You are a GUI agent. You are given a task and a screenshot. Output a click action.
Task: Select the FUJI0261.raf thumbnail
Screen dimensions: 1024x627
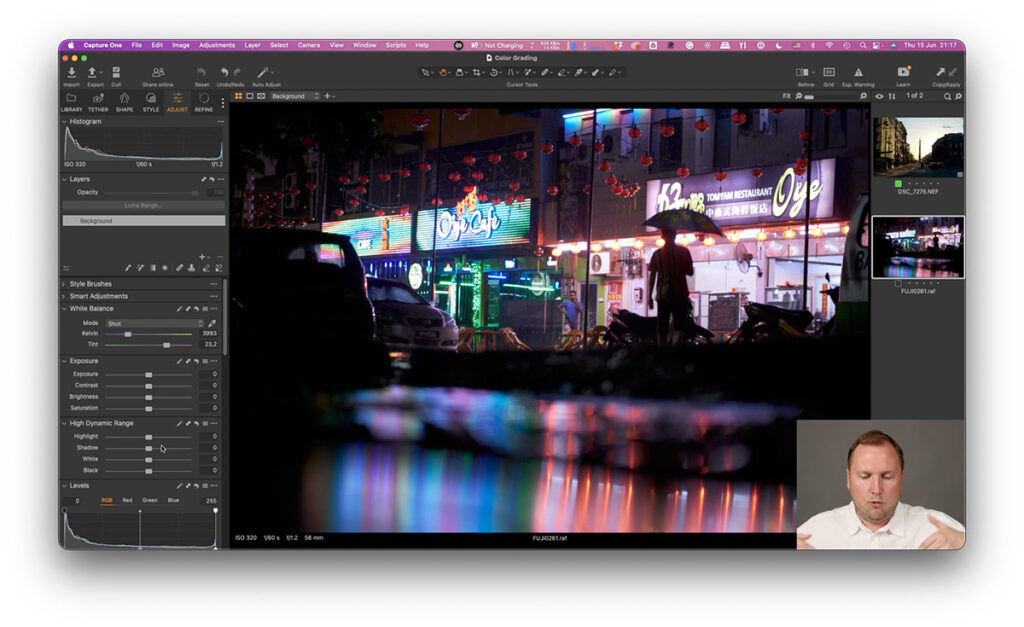[918, 248]
